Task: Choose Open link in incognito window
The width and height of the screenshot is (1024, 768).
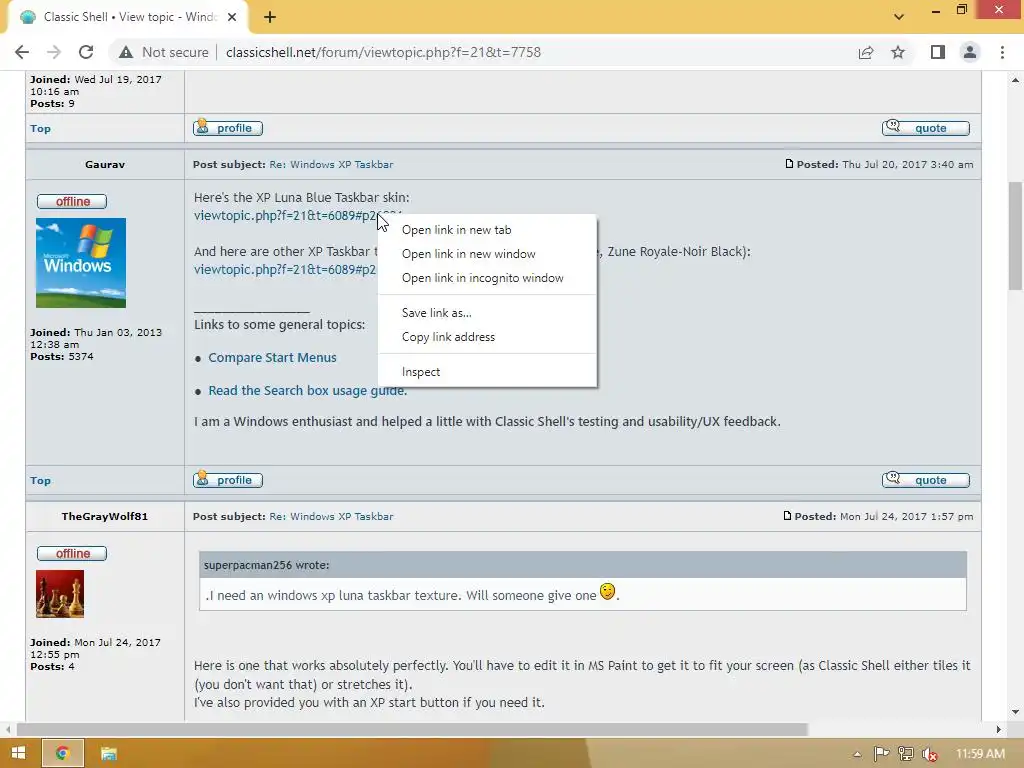Action: click(487, 278)
